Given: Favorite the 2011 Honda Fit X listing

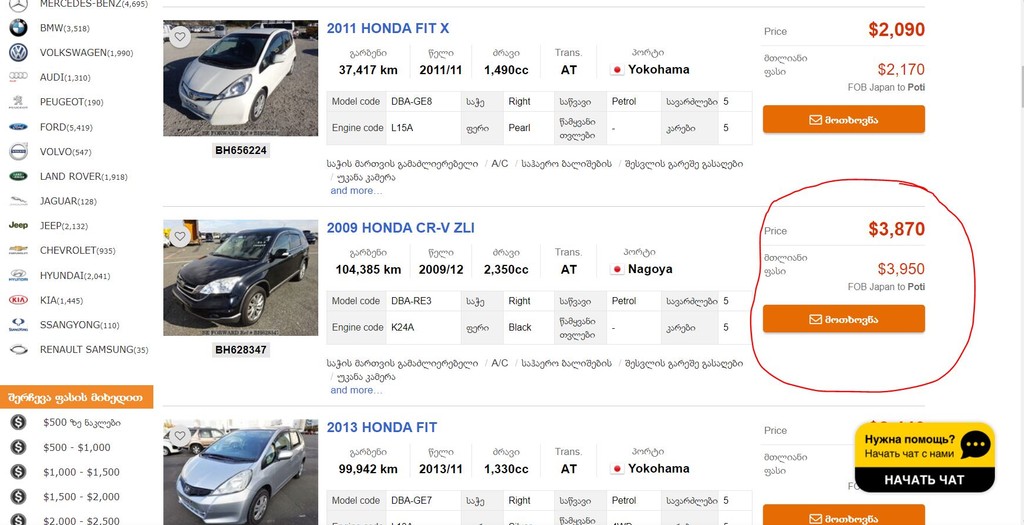Looking at the screenshot, I should point(180,37).
